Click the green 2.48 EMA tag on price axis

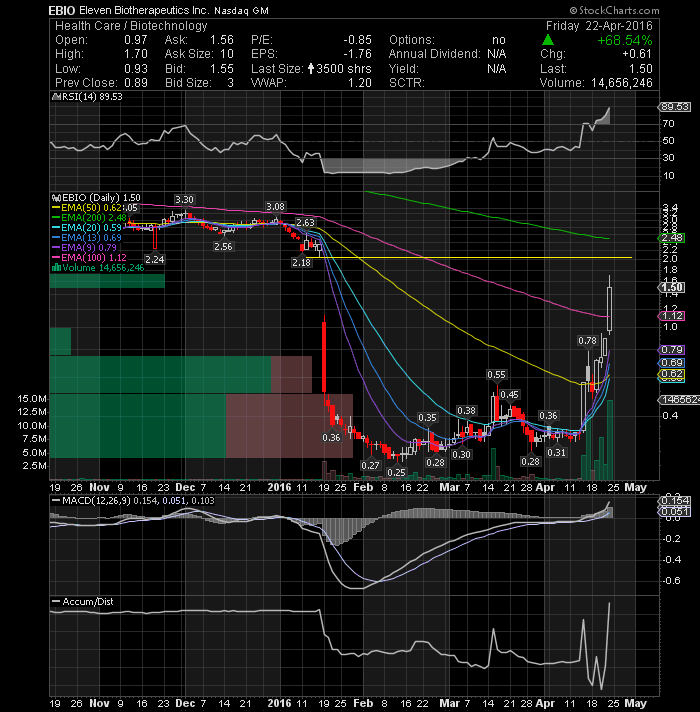pos(672,238)
